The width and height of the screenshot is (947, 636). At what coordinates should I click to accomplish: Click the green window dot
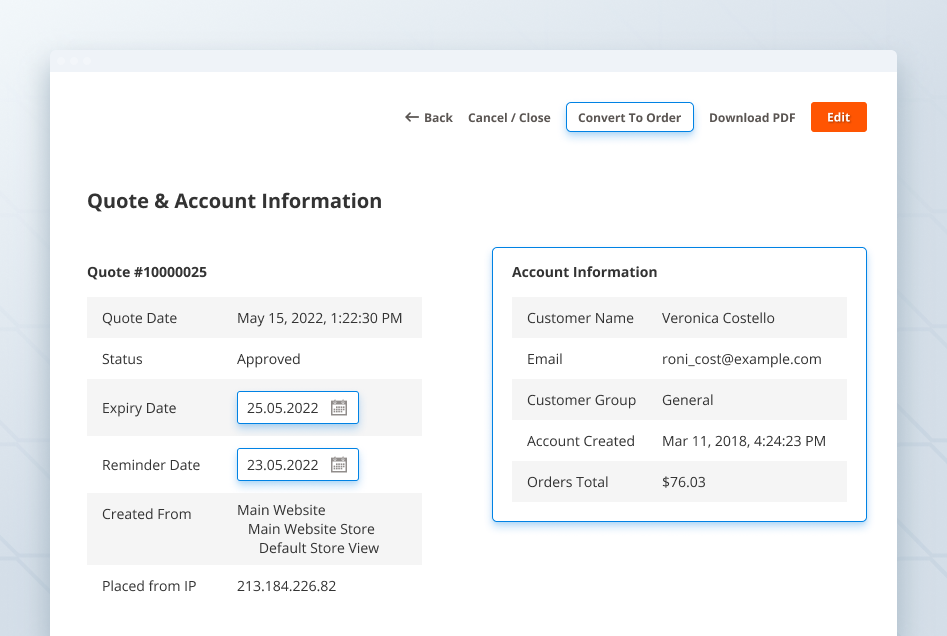(86, 59)
